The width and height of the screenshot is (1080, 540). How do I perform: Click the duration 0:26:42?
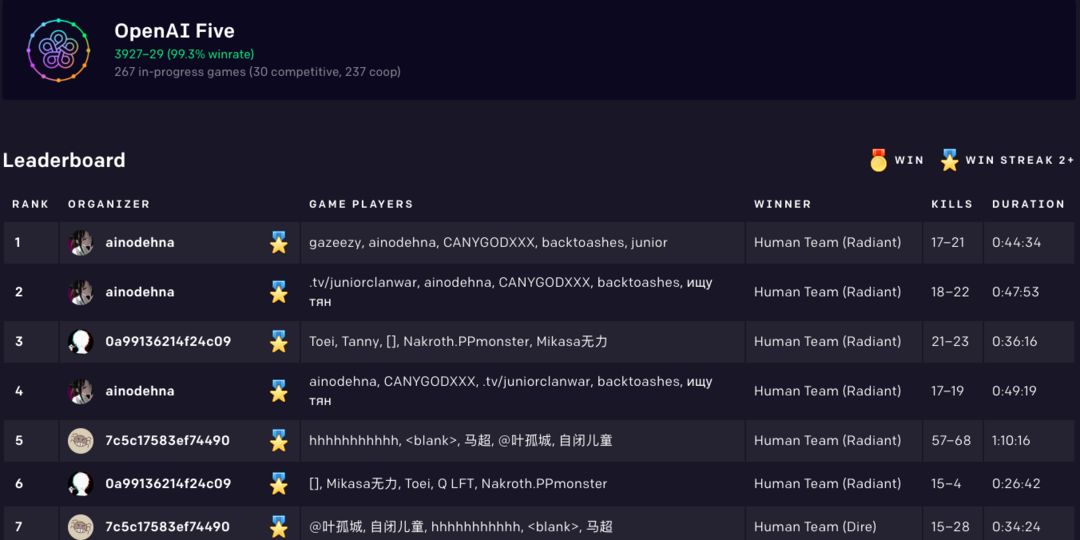pyautogui.click(x=1016, y=484)
